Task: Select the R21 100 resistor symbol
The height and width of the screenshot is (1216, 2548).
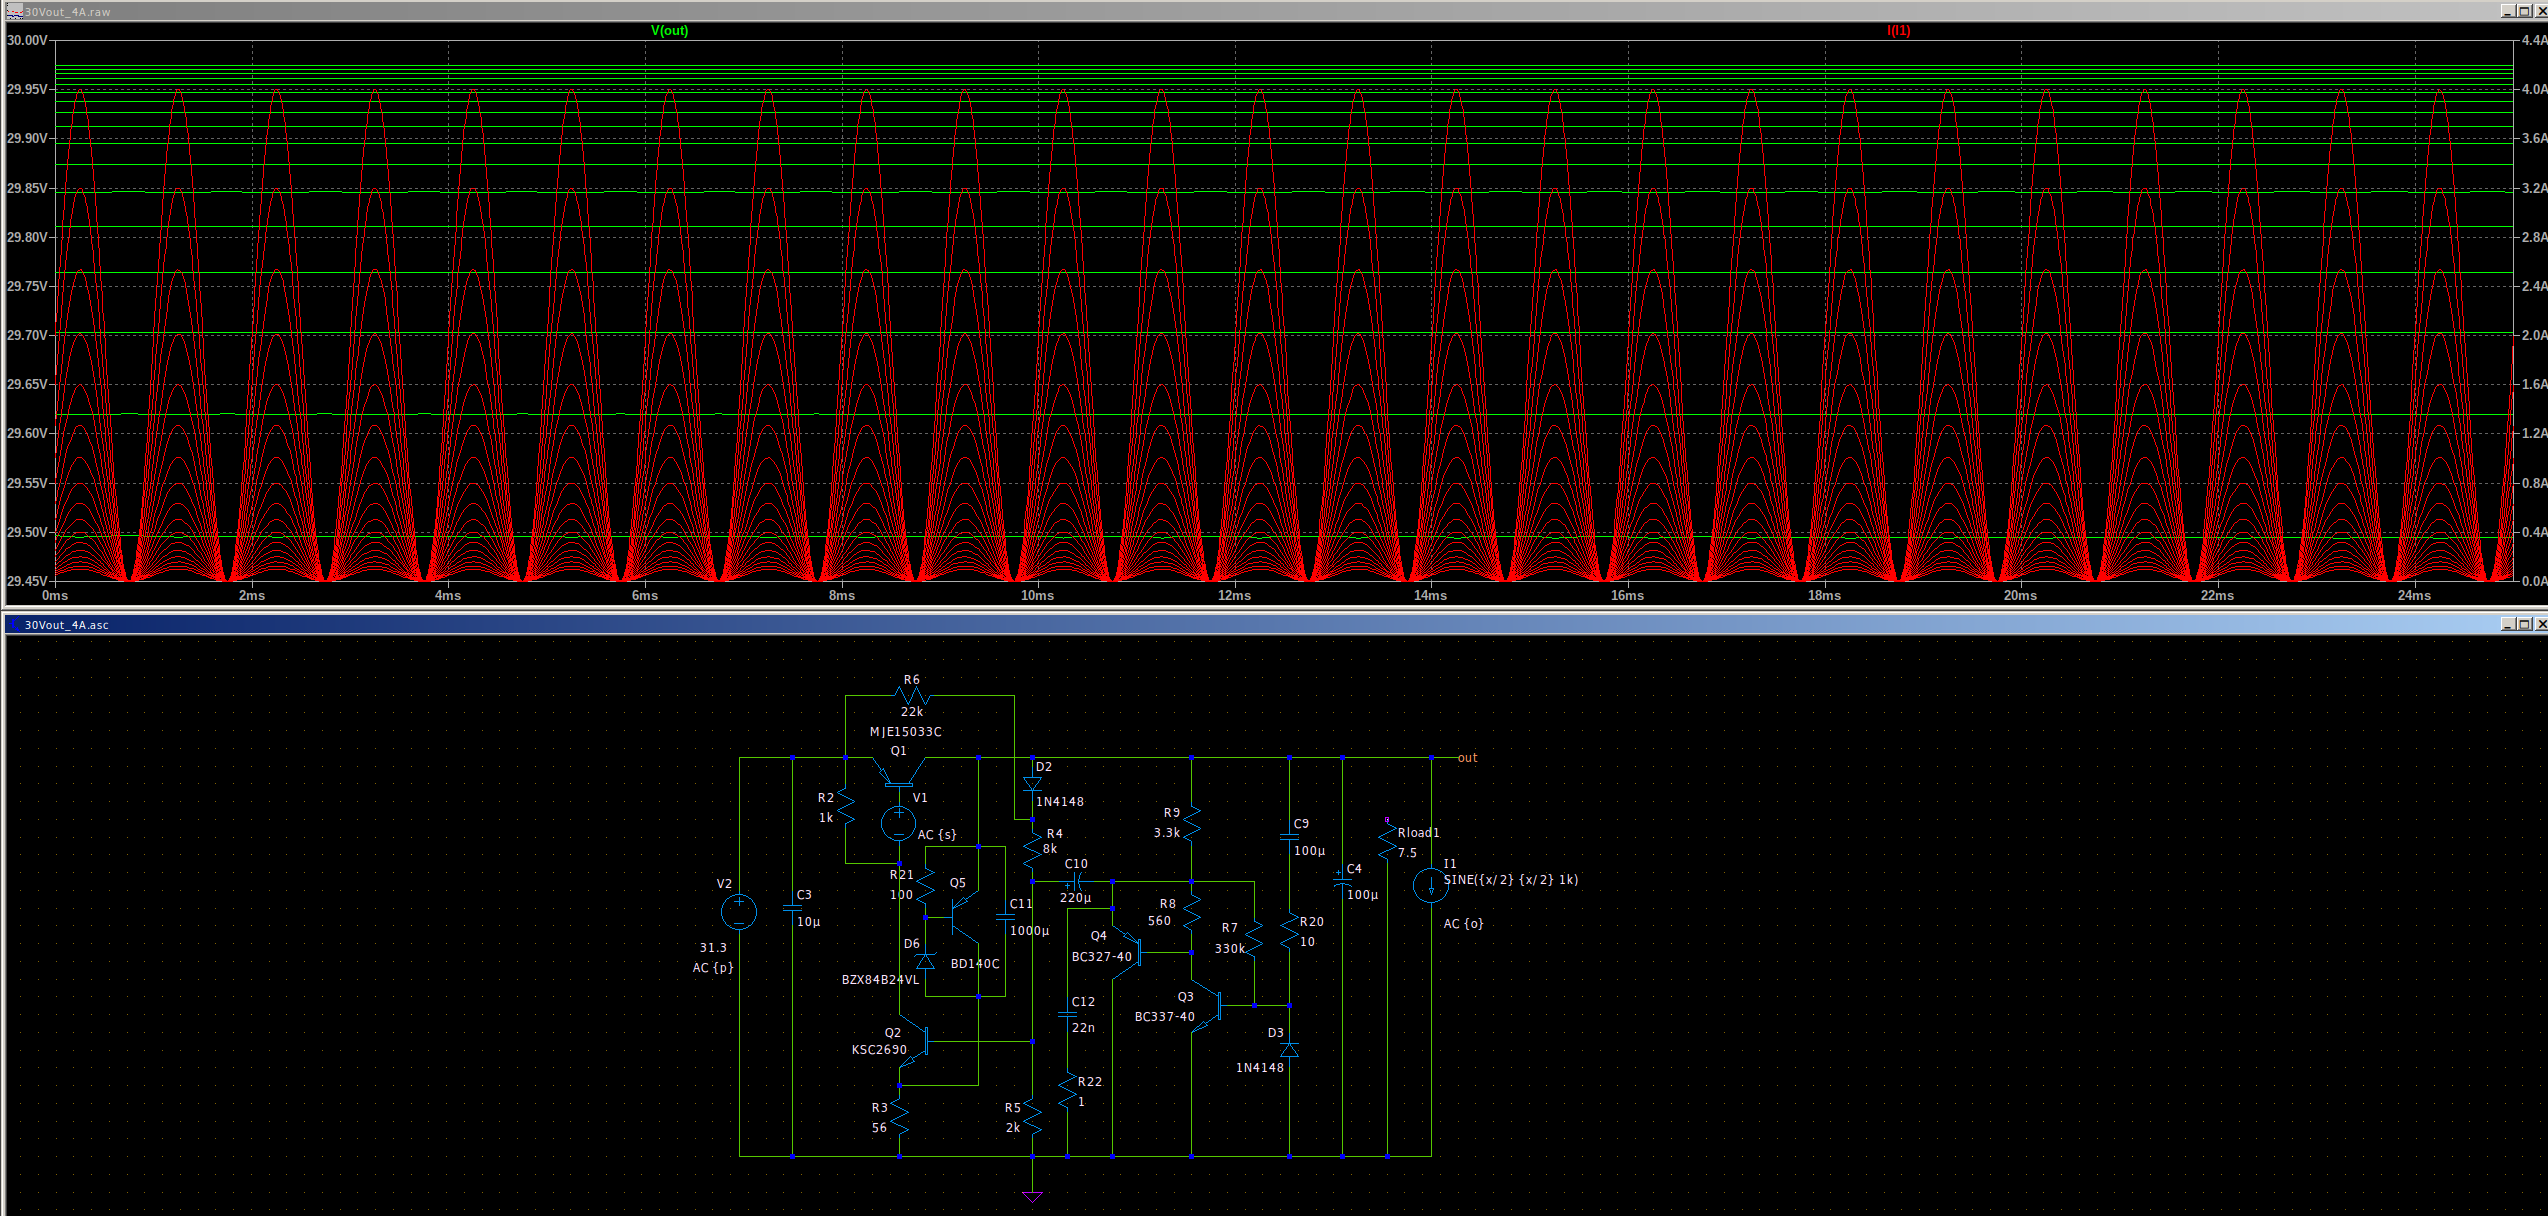Action: [925, 884]
